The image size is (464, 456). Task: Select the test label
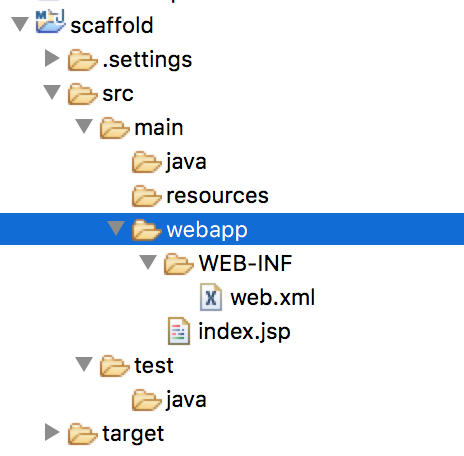[154, 366]
